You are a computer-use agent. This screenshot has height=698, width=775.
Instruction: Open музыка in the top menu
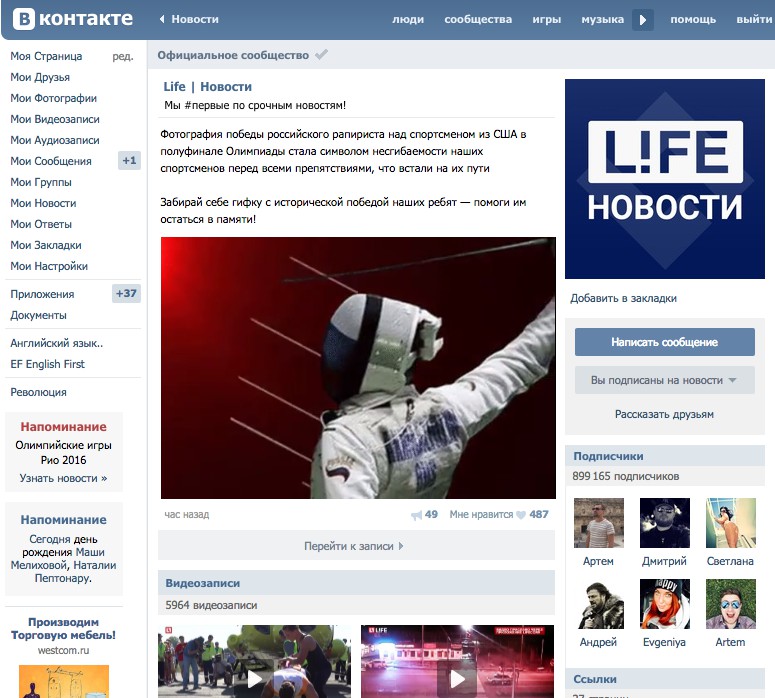coord(603,19)
